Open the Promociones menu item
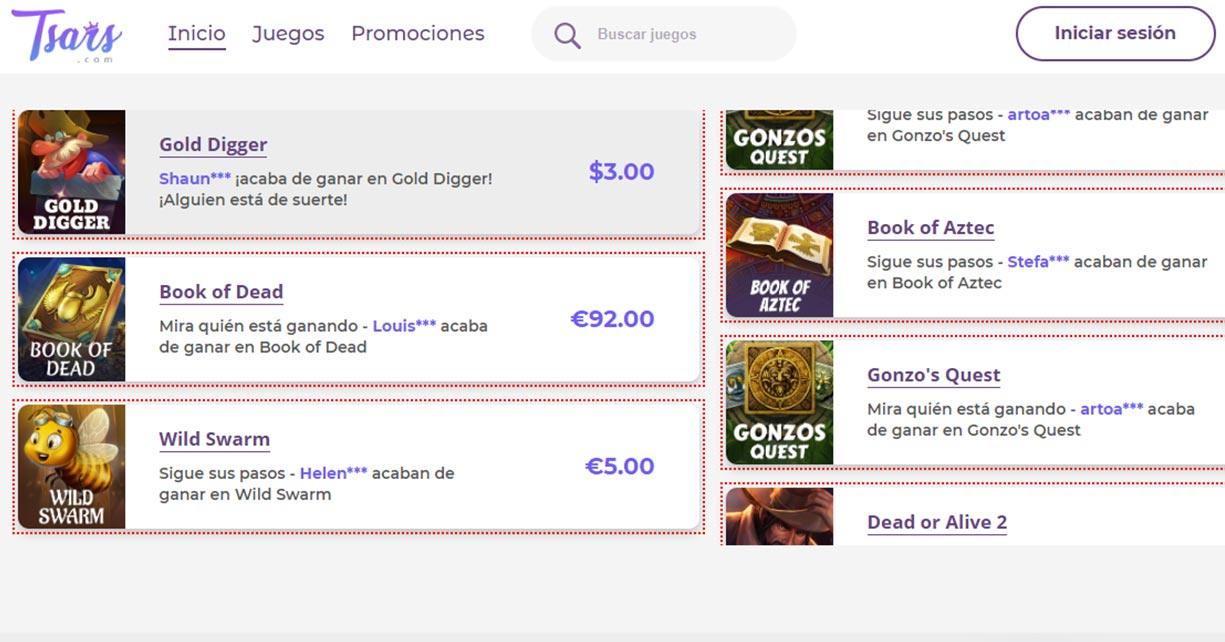The height and width of the screenshot is (642, 1225). tap(418, 33)
